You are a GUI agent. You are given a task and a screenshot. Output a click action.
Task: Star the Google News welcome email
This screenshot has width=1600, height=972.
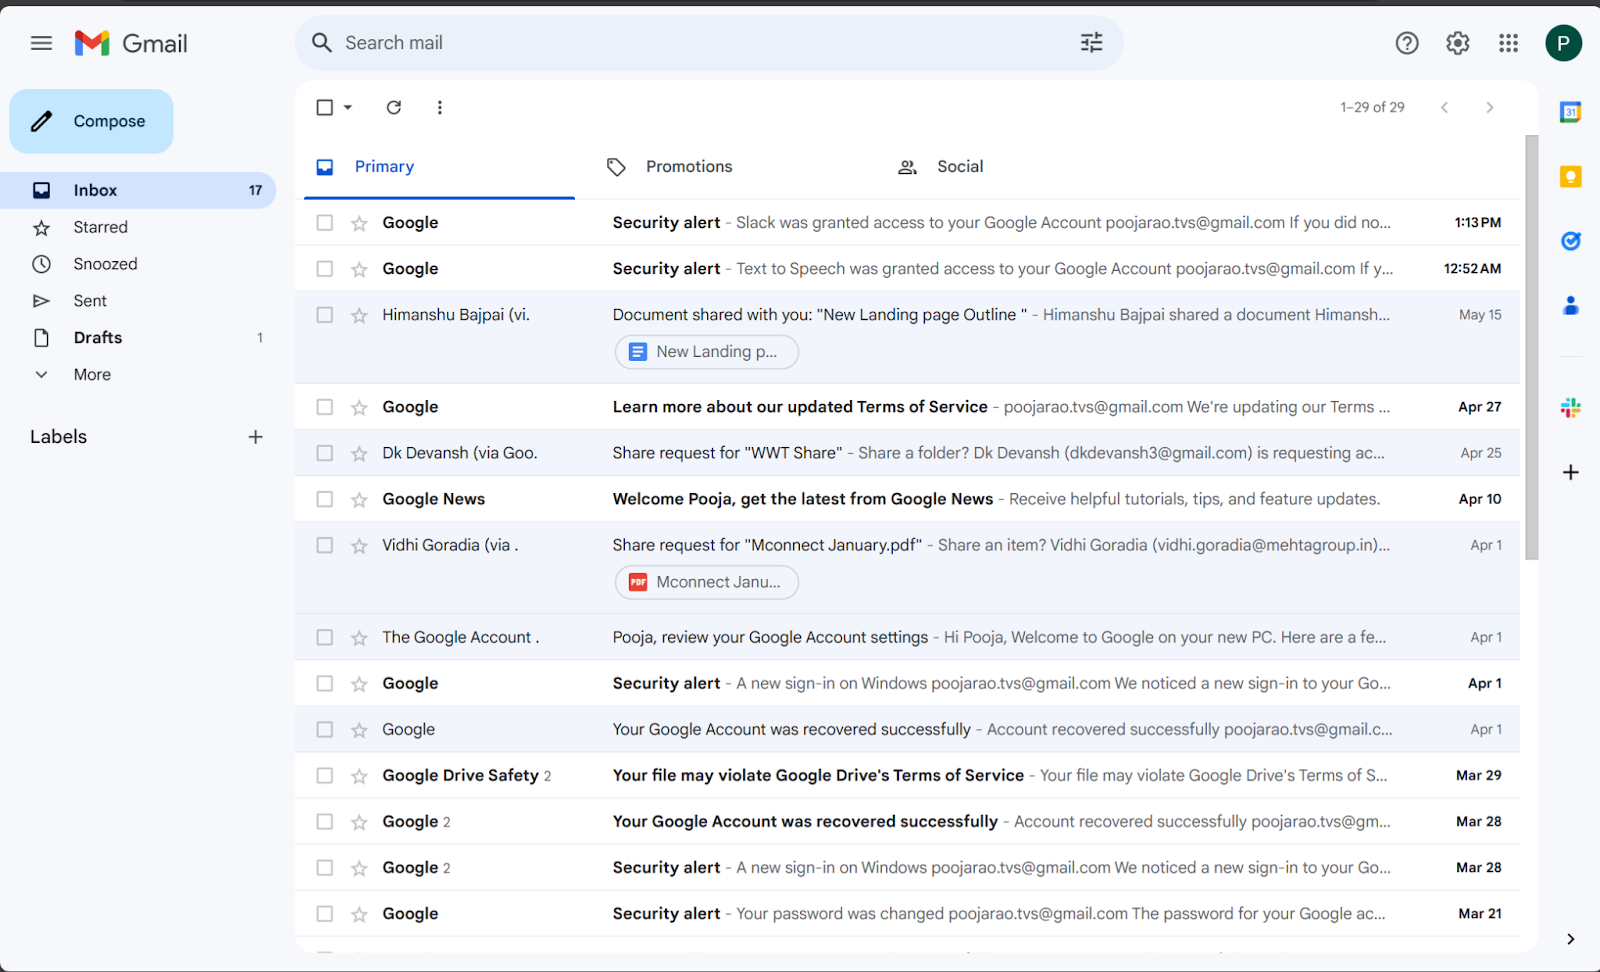(x=359, y=499)
